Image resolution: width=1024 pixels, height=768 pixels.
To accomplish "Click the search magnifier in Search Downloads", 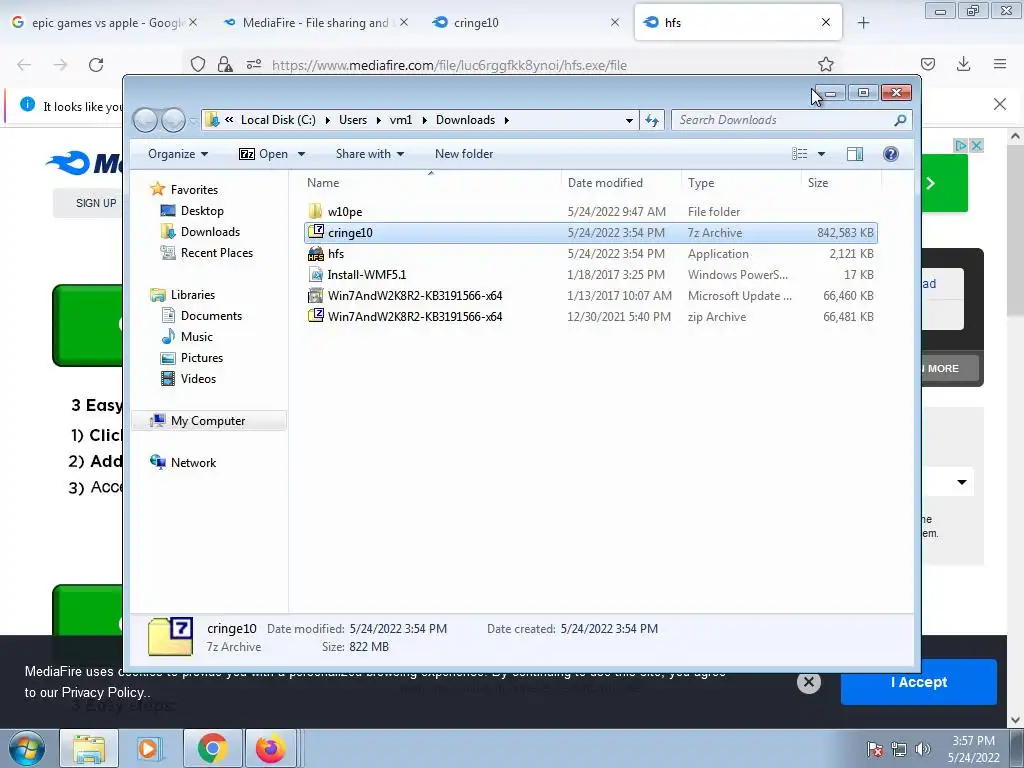I will point(900,120).
